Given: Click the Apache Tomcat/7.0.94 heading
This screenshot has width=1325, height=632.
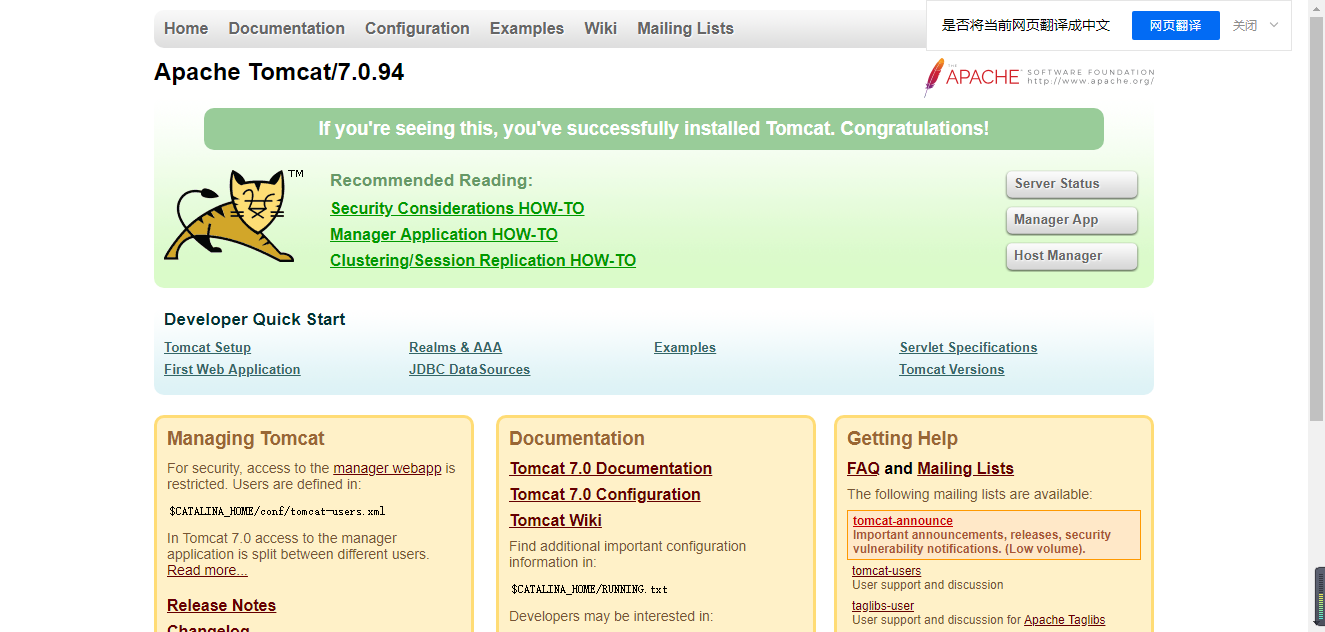Looking at the screenshot, I should tap(279, 72).
